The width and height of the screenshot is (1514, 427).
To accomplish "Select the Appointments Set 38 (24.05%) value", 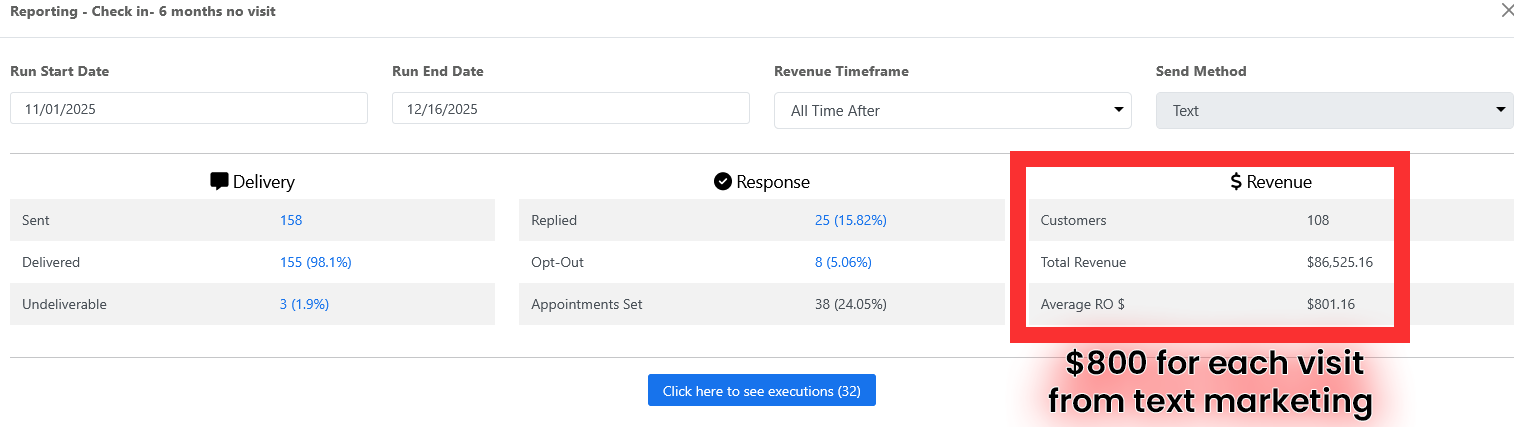I will pyautogui.click(x=850, y=304).
